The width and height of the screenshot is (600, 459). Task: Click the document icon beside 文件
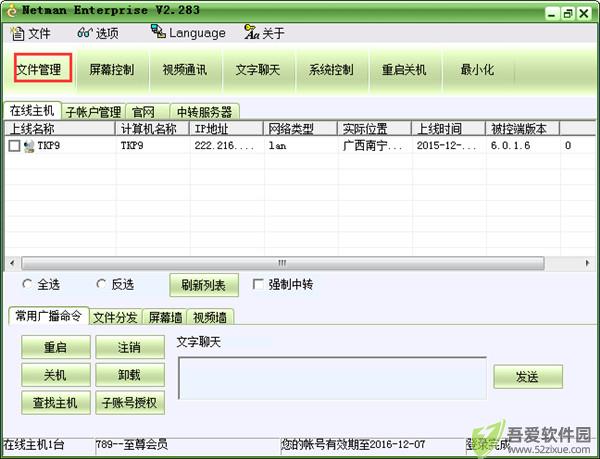point(17,34)
